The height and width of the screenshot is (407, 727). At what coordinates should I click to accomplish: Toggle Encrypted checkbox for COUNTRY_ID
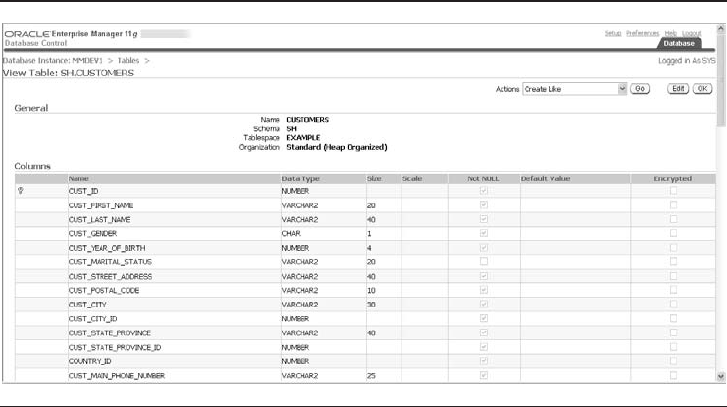(673, 361)
